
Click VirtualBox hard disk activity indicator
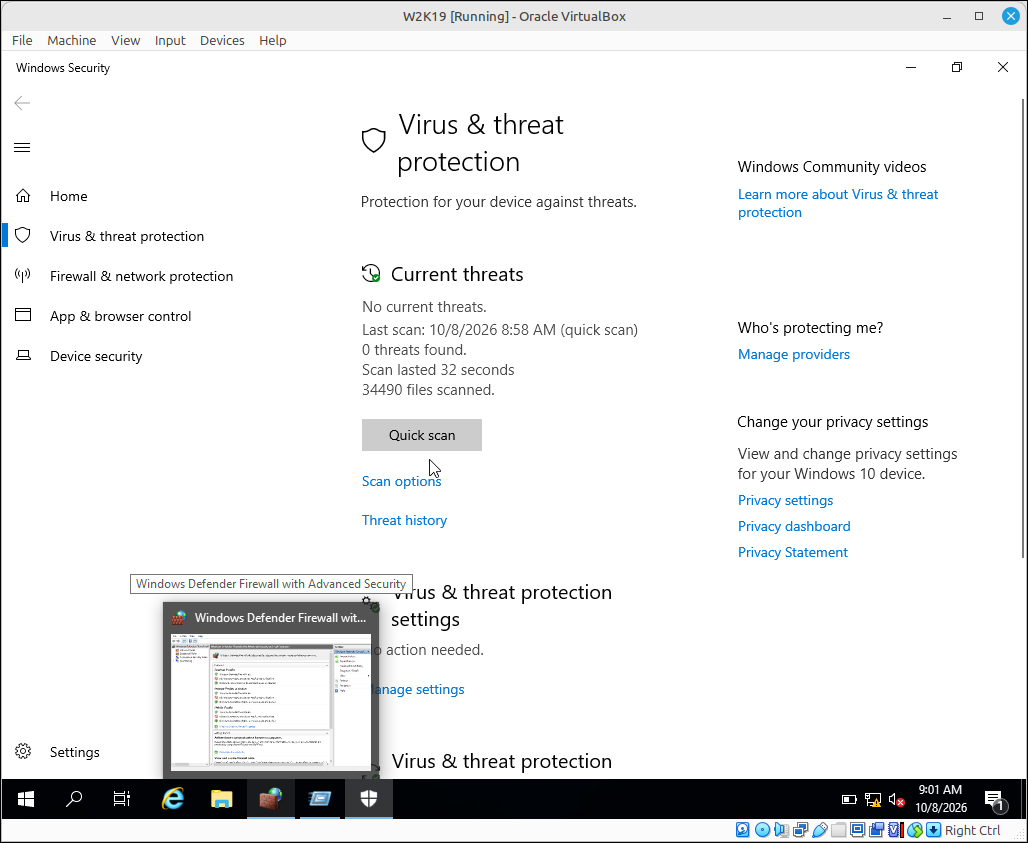(x=743, y=831)
